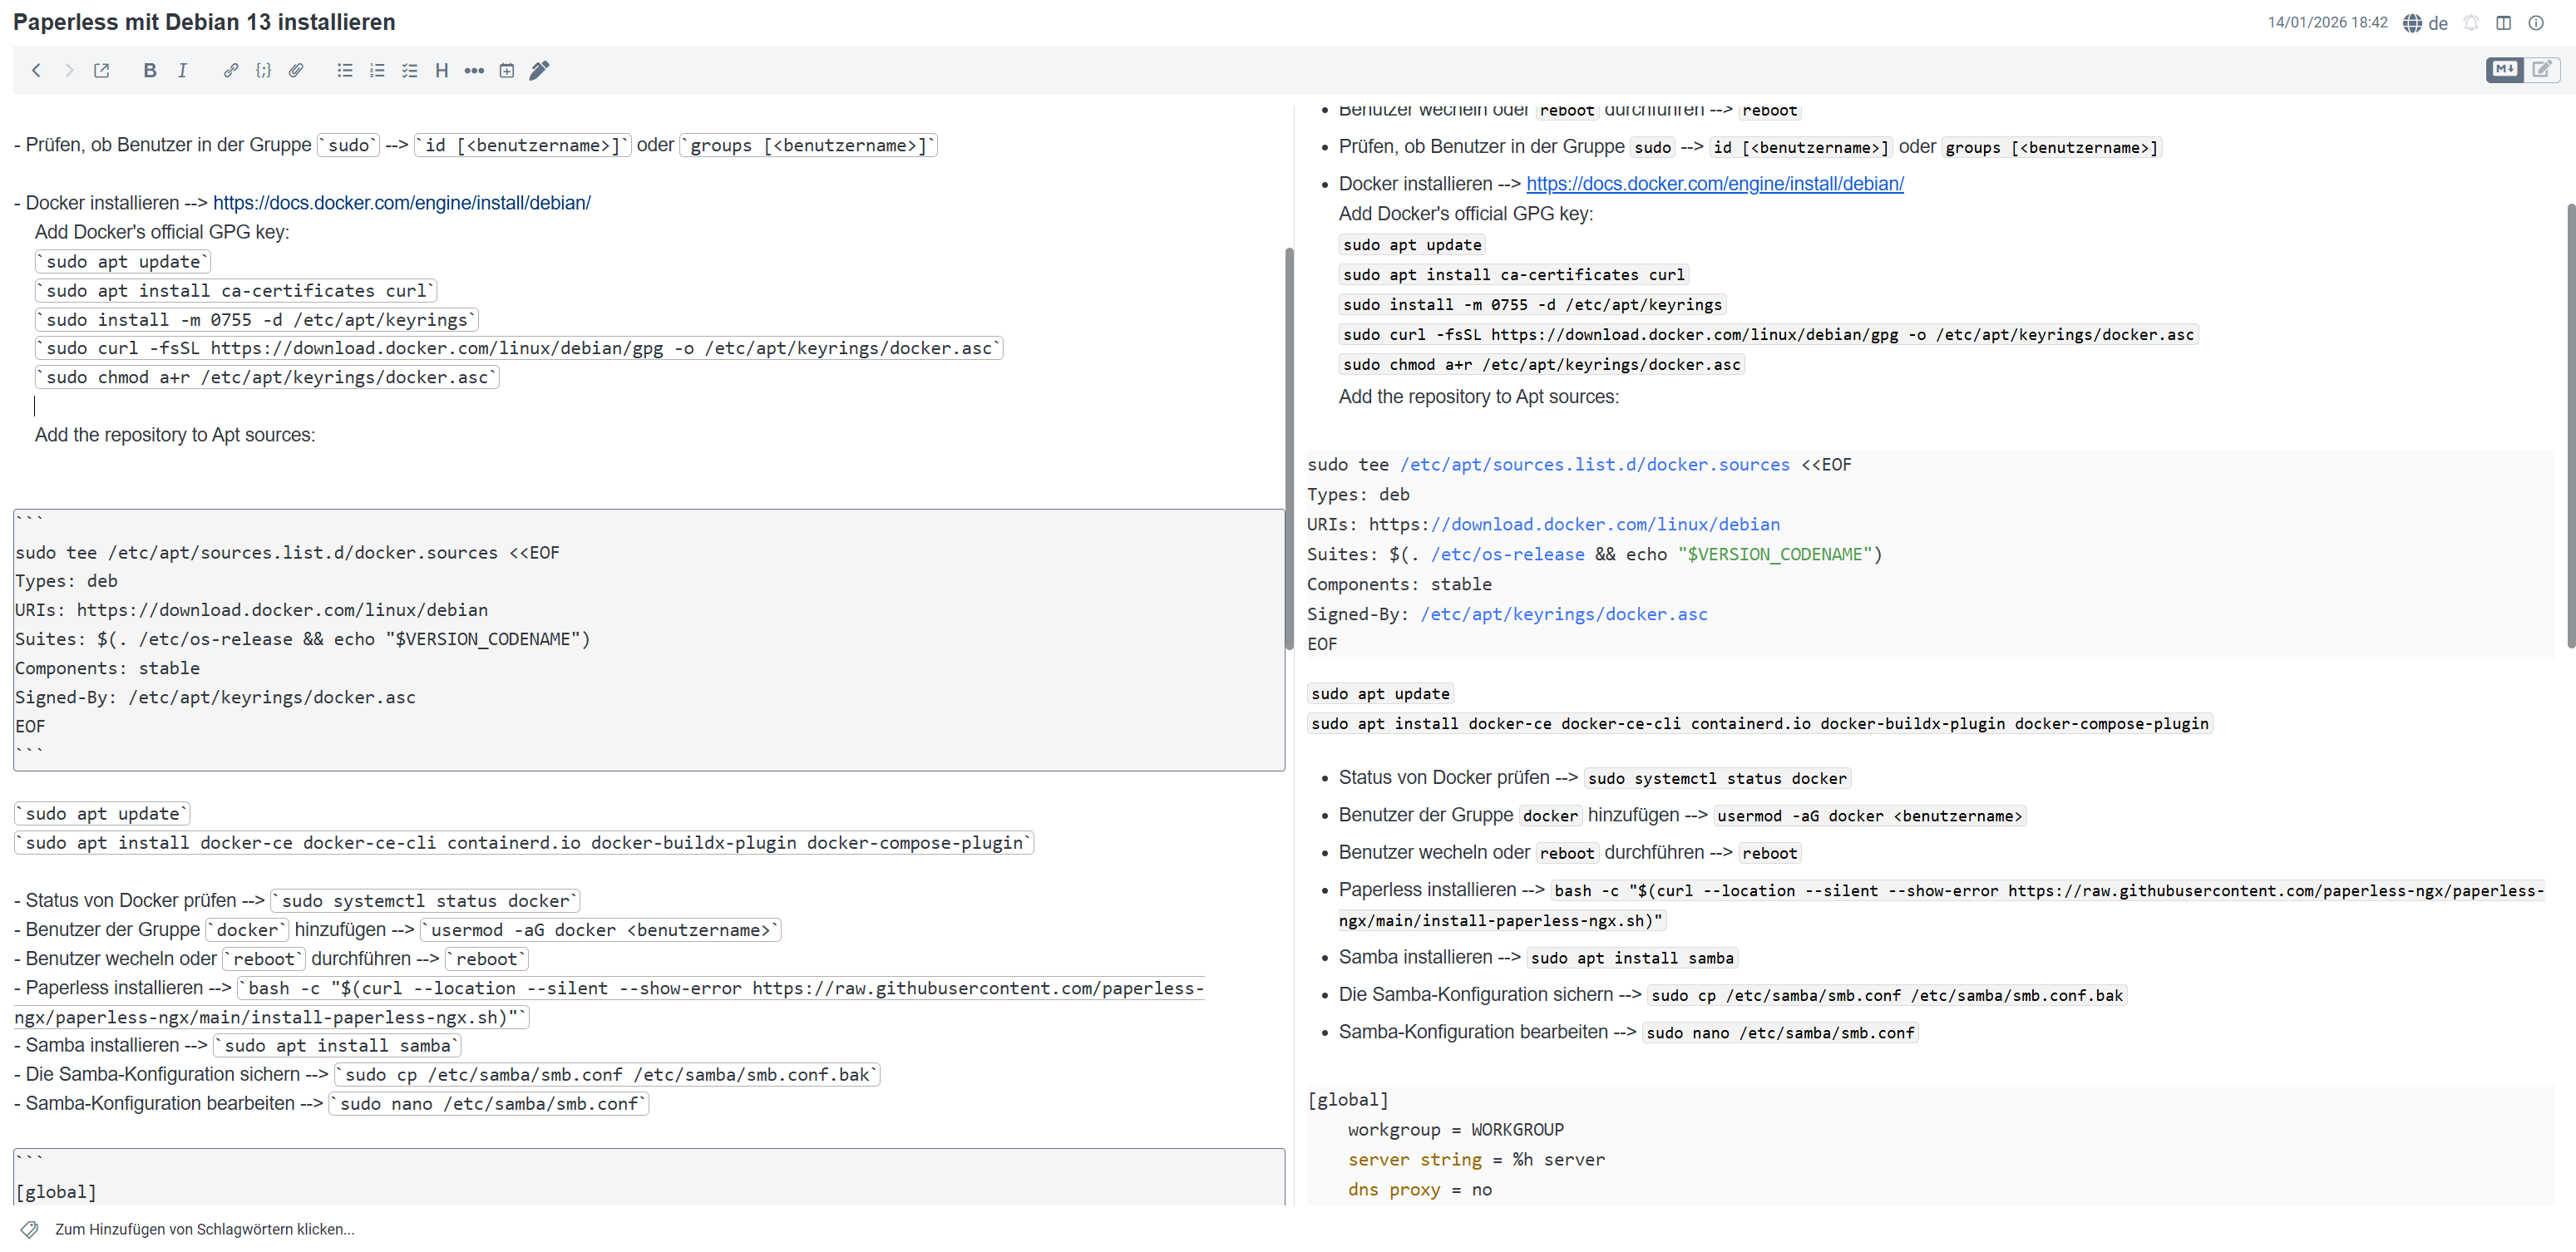Expand more toolbar options with ellipsis

pos(474,70)
